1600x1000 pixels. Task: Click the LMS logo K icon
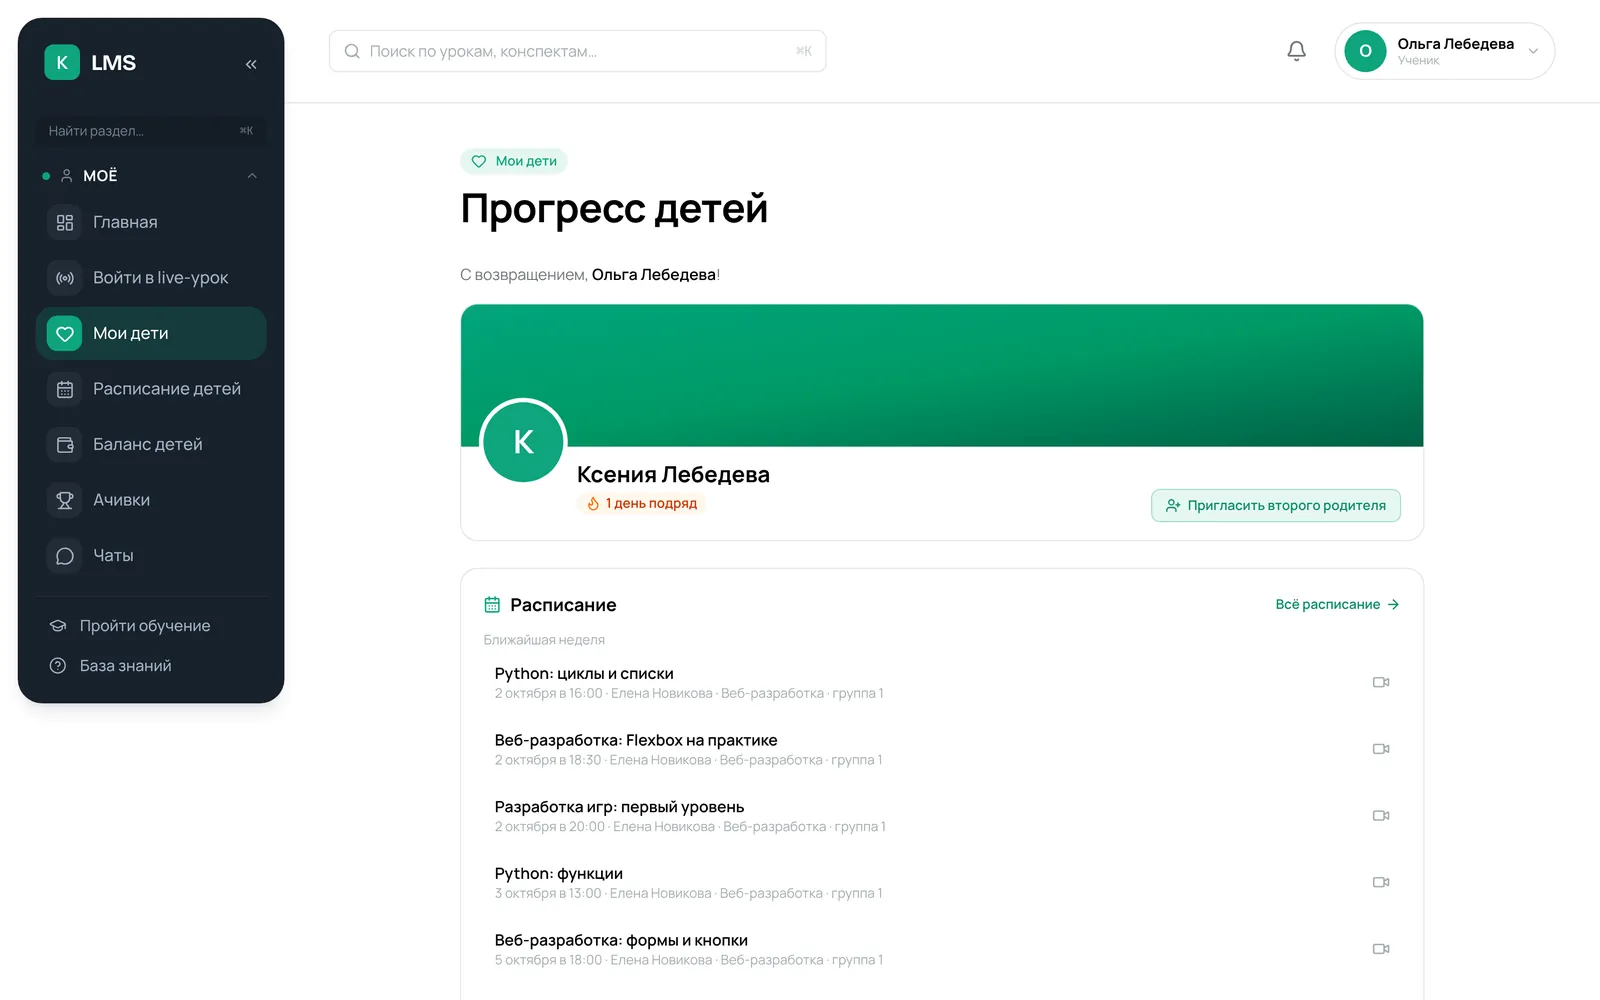[62, 62]
